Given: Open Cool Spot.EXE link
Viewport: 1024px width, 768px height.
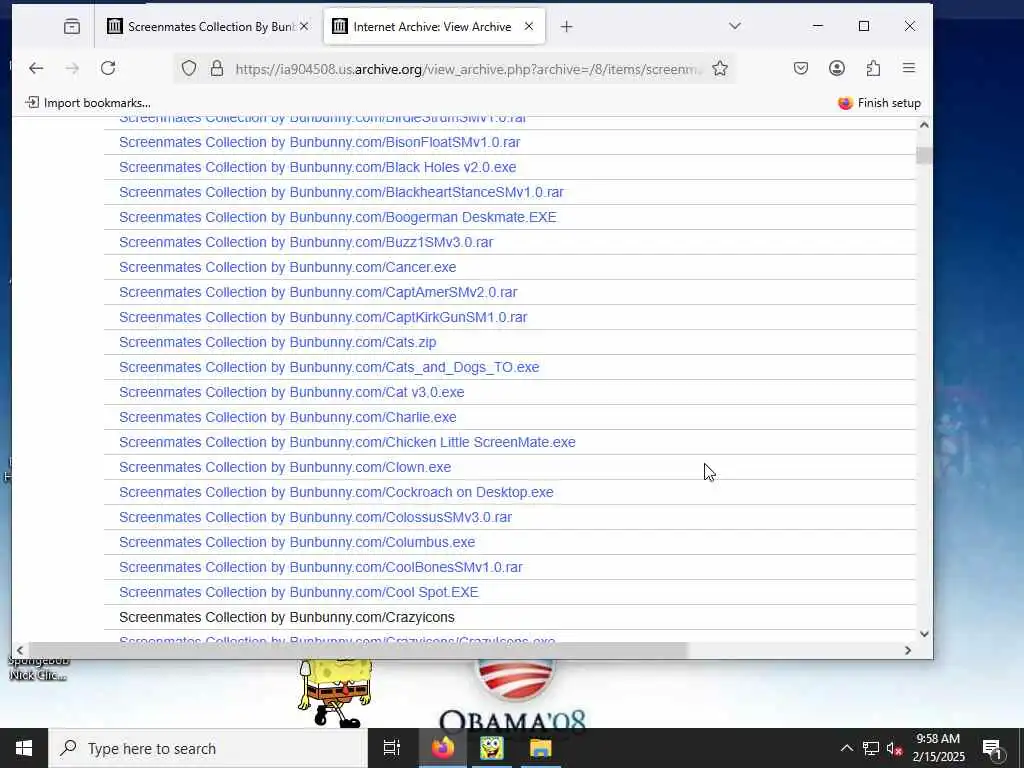Looking at the screenshot, I should (x=298, y=592).
